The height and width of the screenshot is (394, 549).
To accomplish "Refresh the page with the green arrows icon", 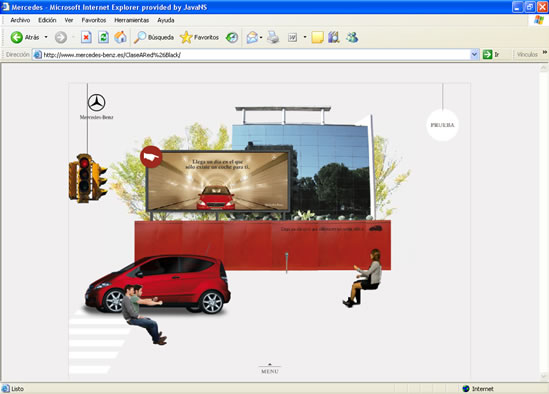I will (103, 37).
